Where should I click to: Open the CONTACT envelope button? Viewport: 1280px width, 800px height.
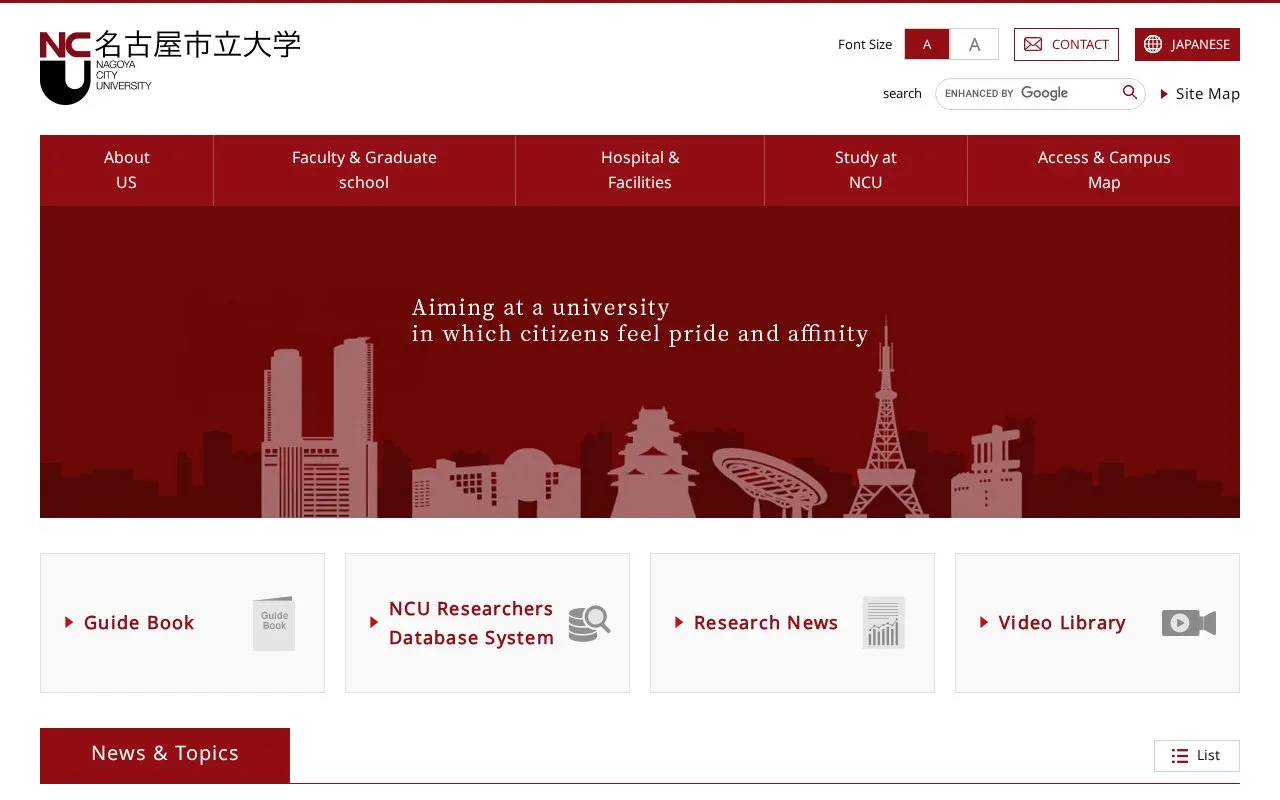[1066, 44]
